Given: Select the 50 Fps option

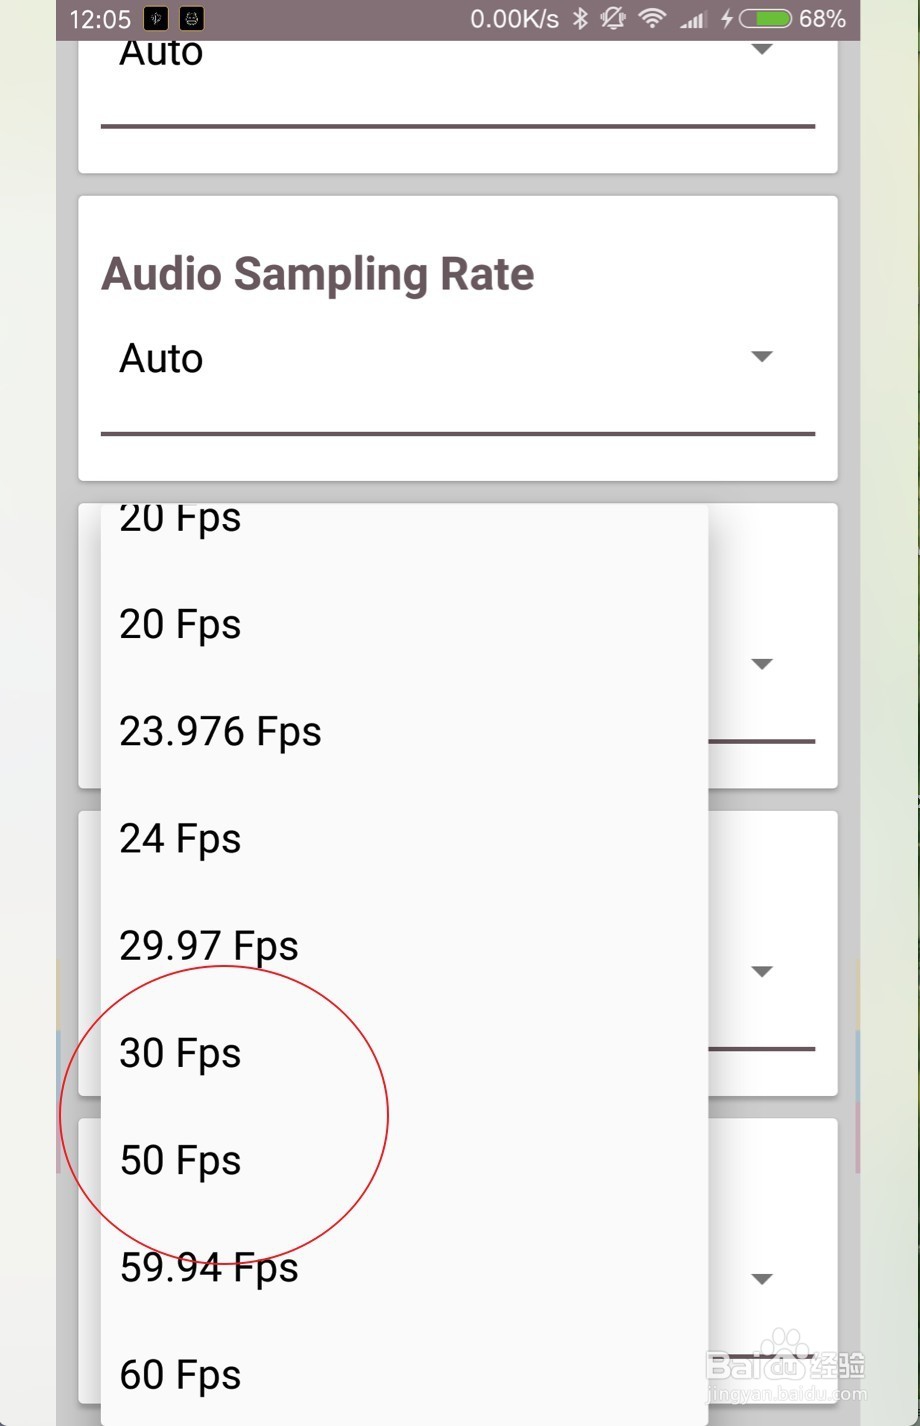Looking at the screenshot, I should tap(180, 1159).
